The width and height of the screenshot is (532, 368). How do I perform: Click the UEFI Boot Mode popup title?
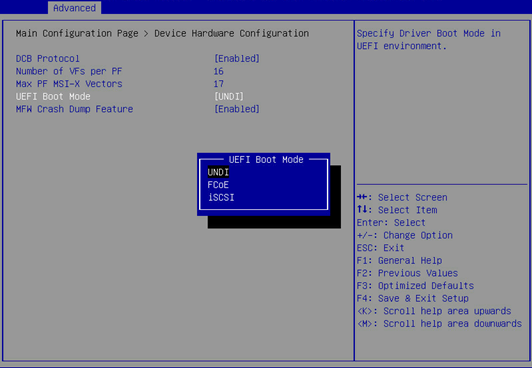click(266, 159)
